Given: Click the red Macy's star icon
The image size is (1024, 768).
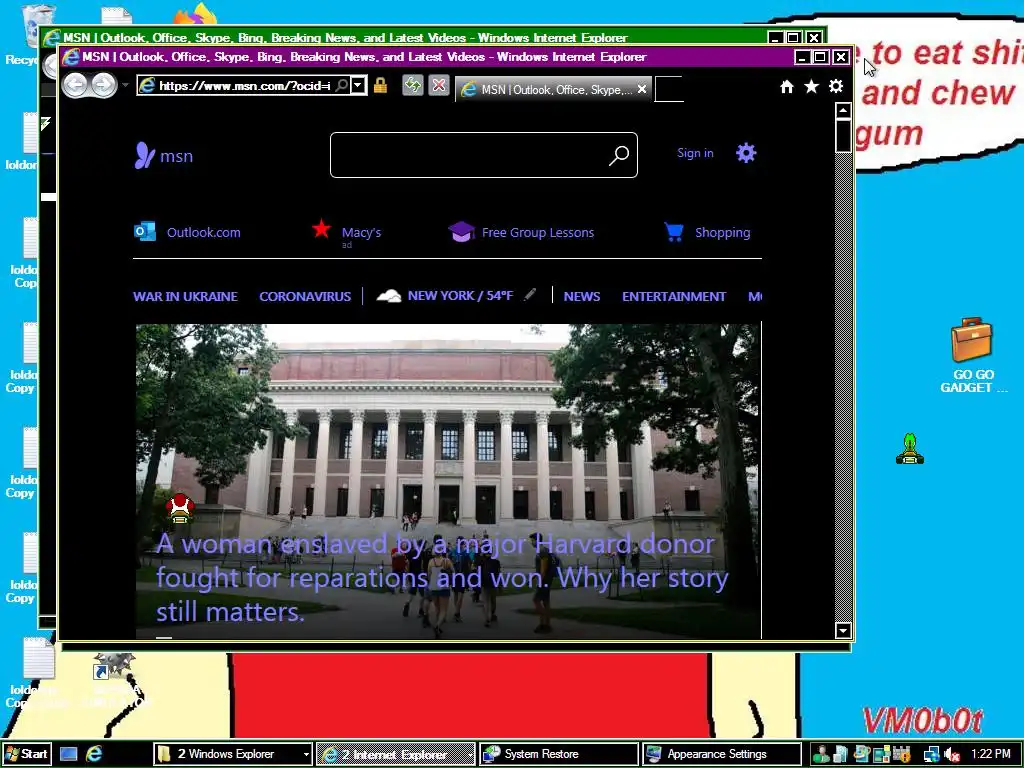Looking at the screenshot, I should 321,229.
